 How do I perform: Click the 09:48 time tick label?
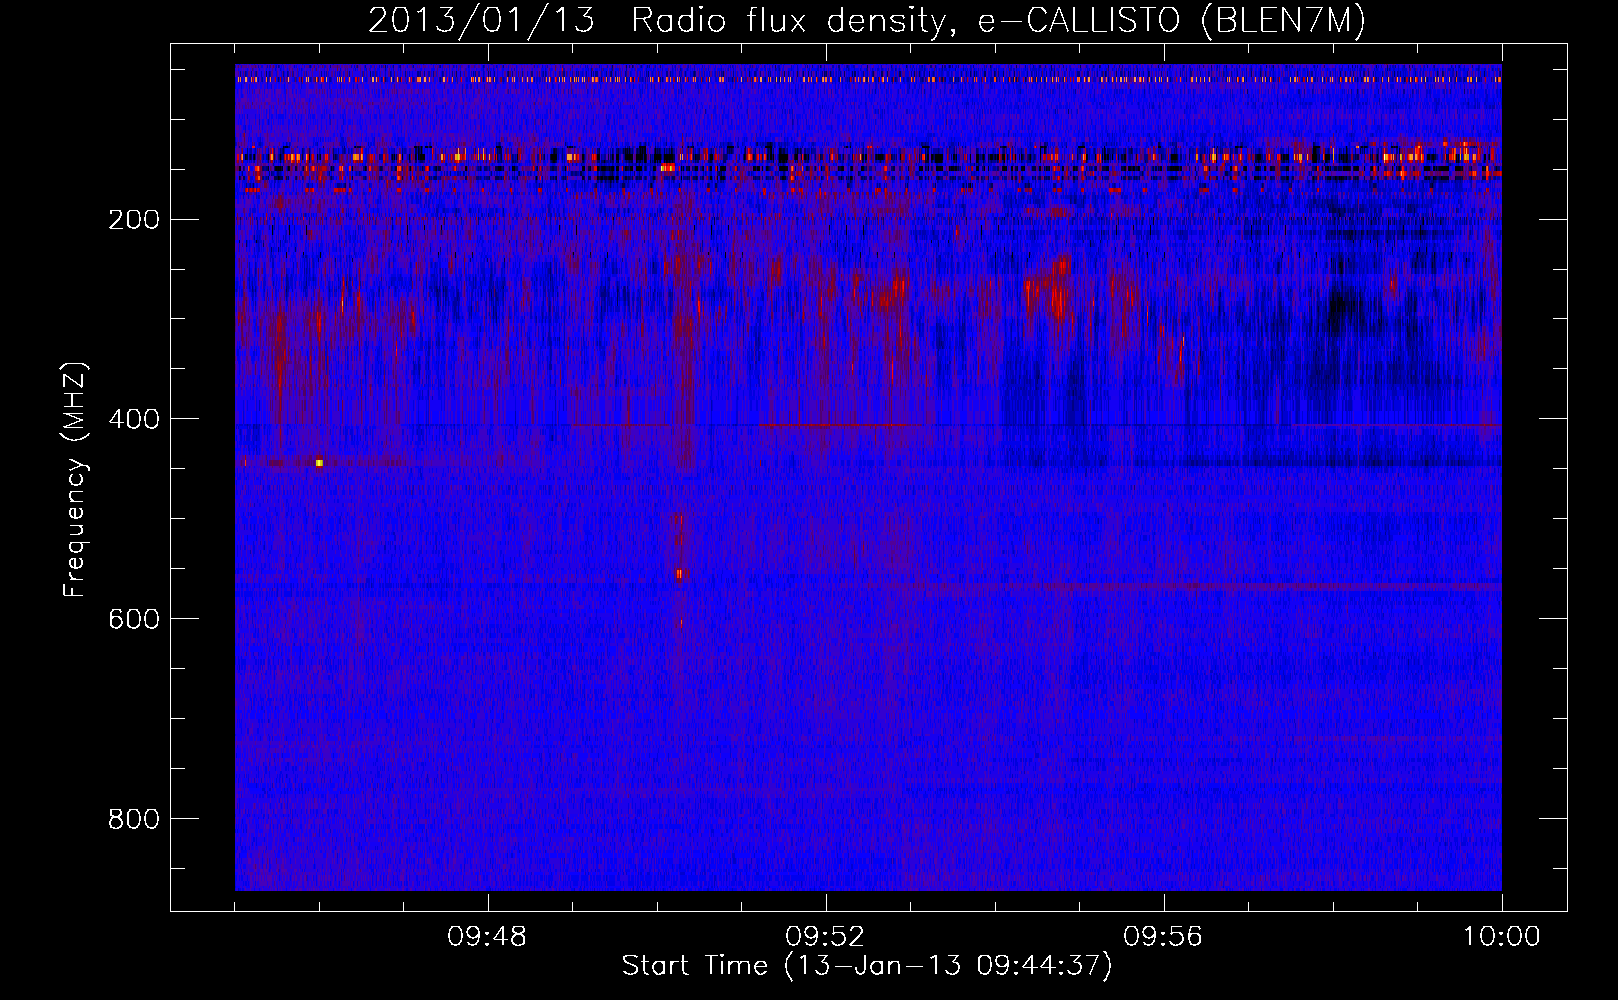point(487,937)
